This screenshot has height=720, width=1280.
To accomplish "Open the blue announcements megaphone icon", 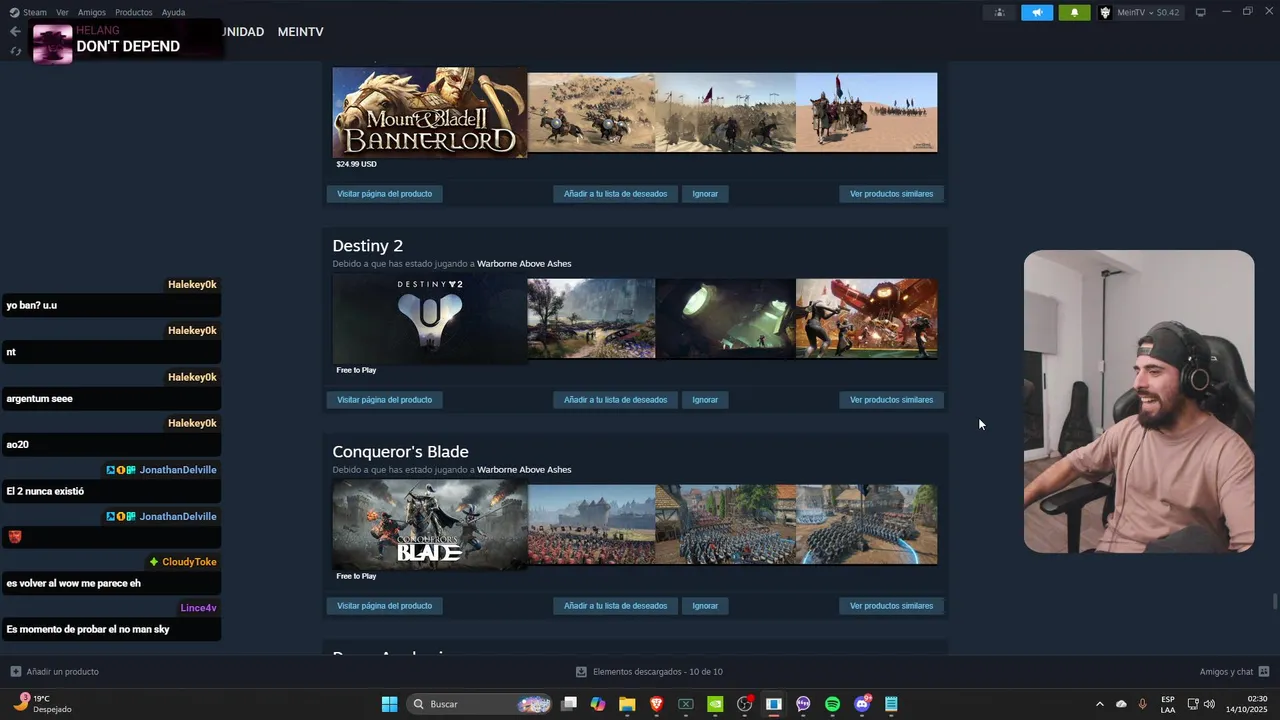I will point(1037,13).
